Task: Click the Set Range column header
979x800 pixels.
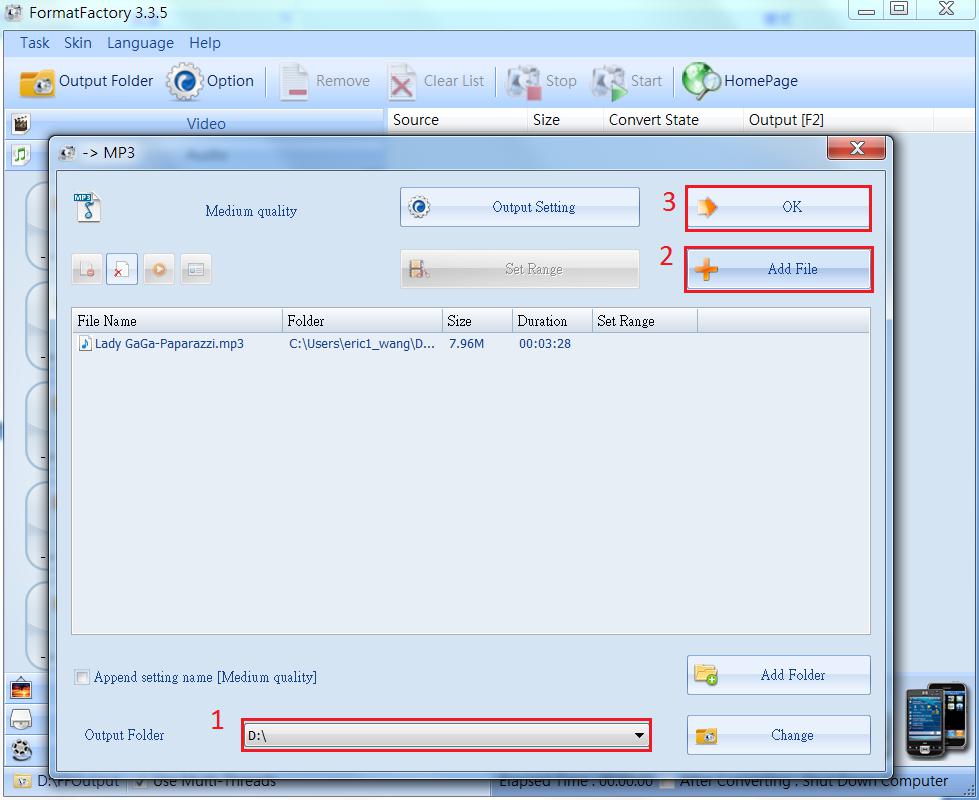Action: [x=645, y=321]
